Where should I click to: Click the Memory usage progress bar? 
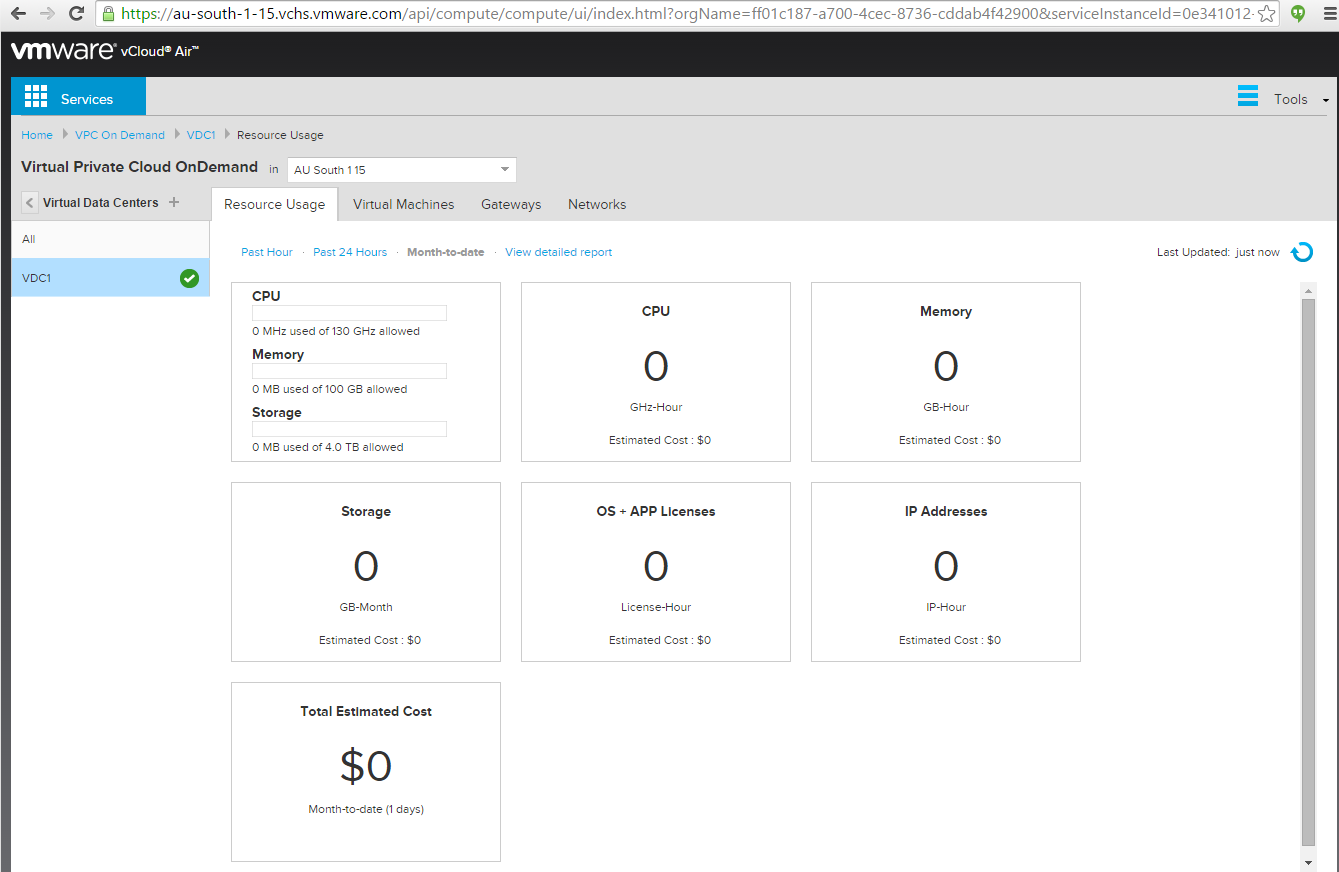[349, 371]
